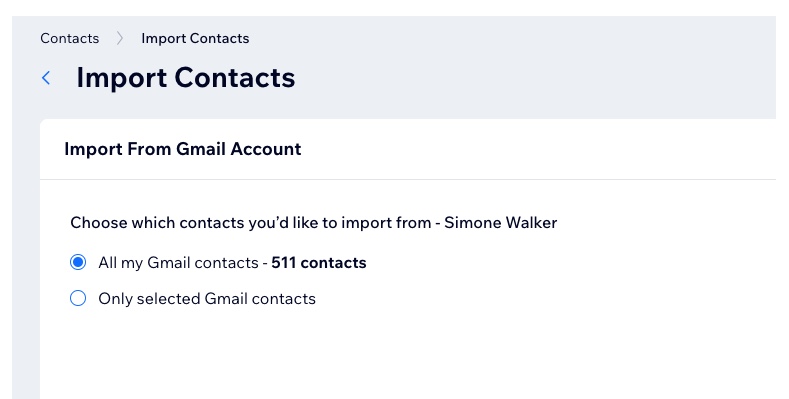
Task: Click the 'All my Gmail contacts' label text
Action: [178, 263]
